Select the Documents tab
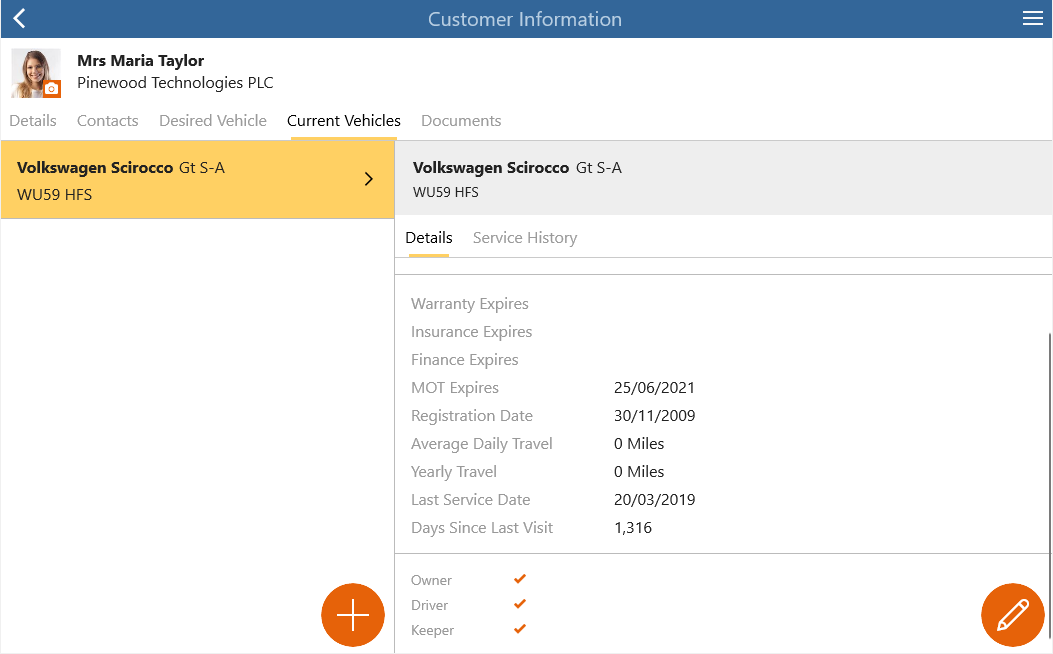Viewport: 1053px width, 654px height. pos(461,121)
